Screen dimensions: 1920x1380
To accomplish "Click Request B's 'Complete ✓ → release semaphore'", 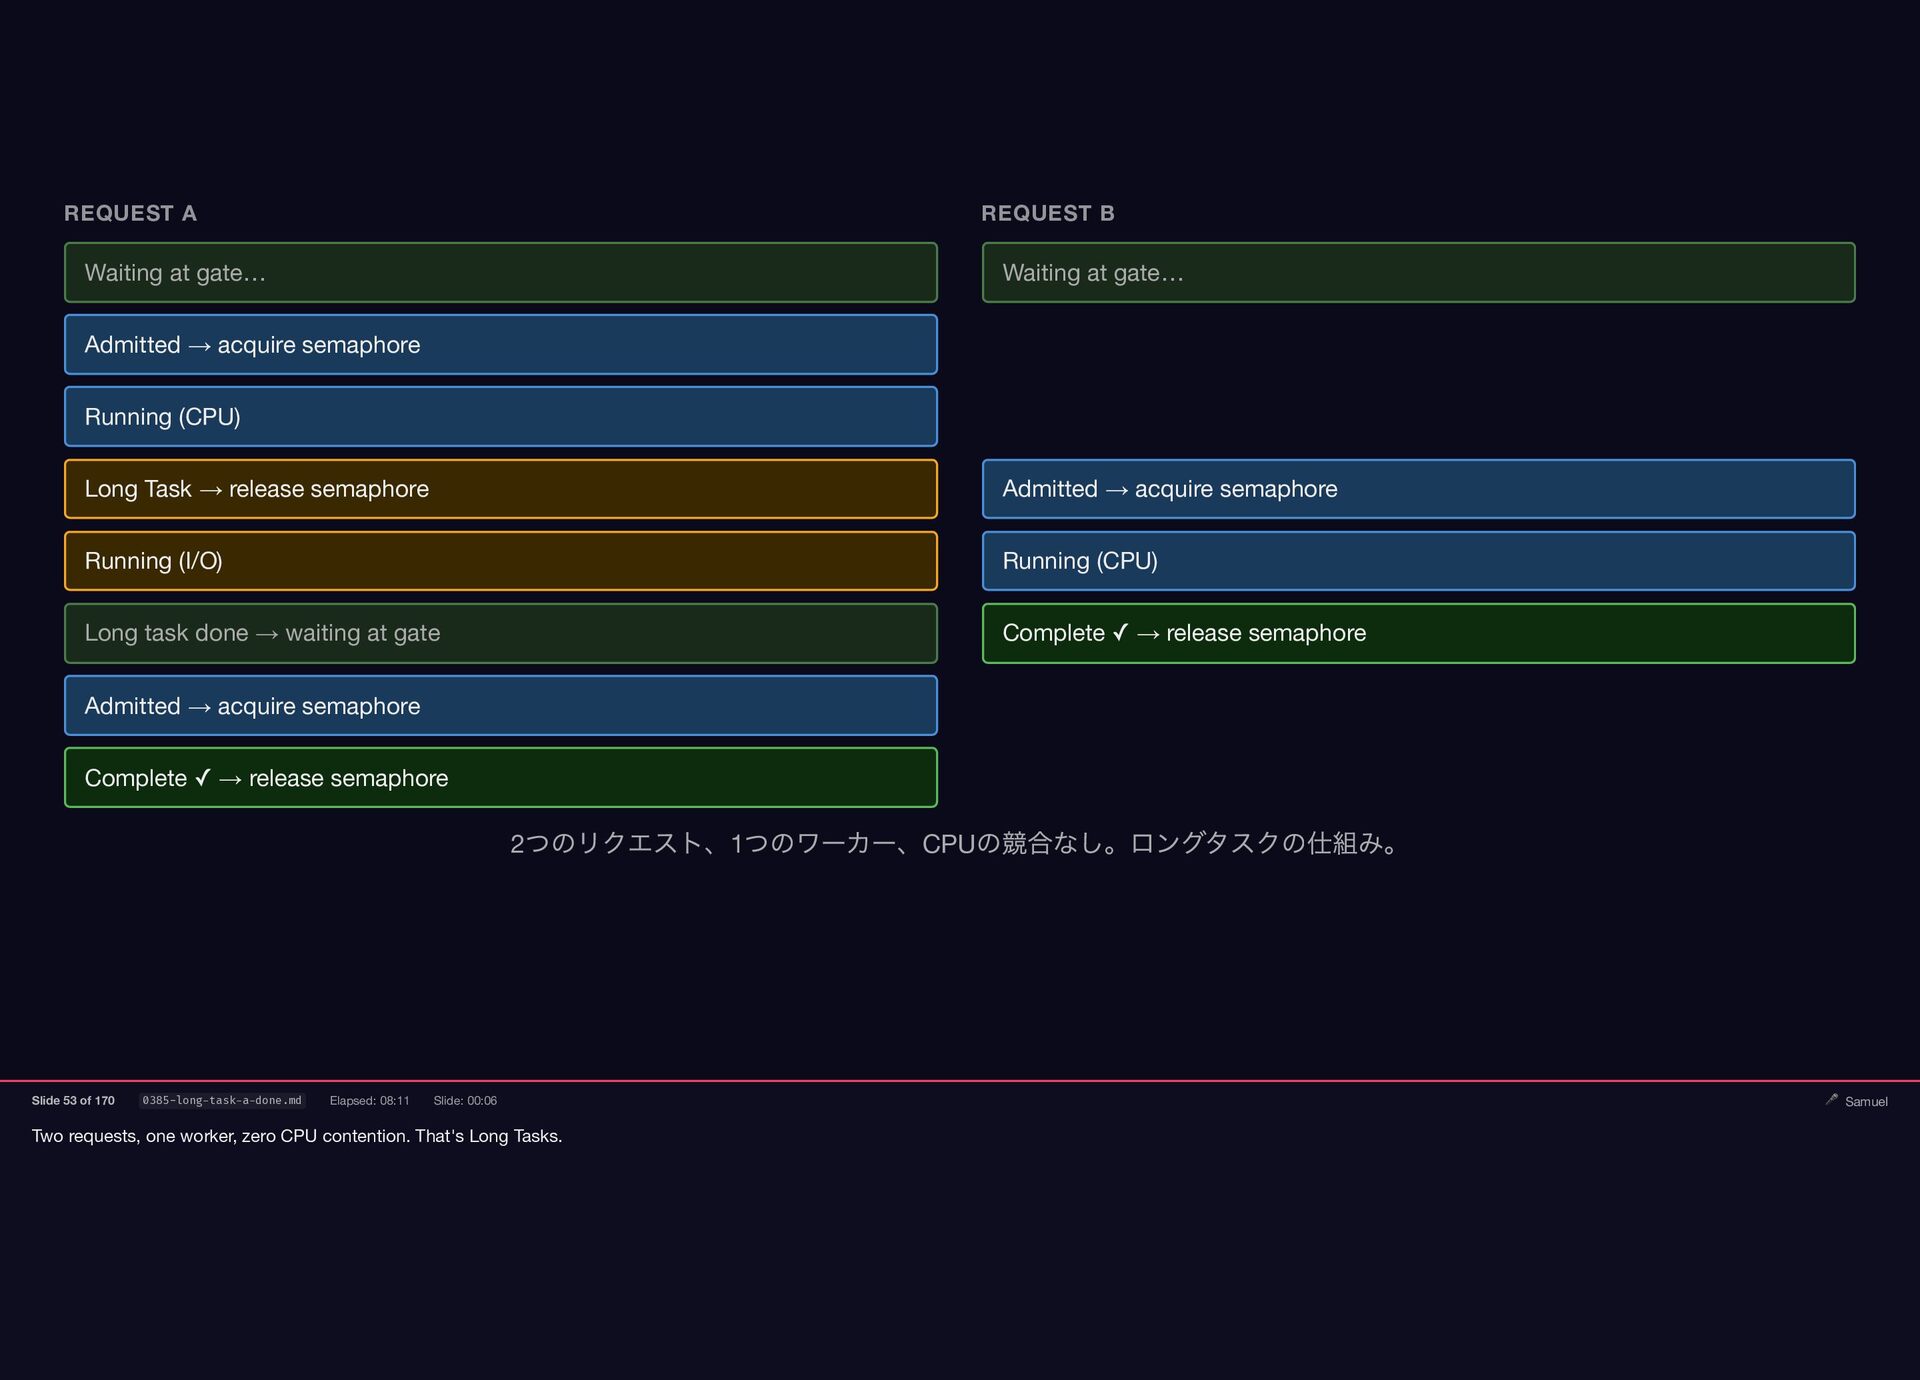I will point(1418,633).
